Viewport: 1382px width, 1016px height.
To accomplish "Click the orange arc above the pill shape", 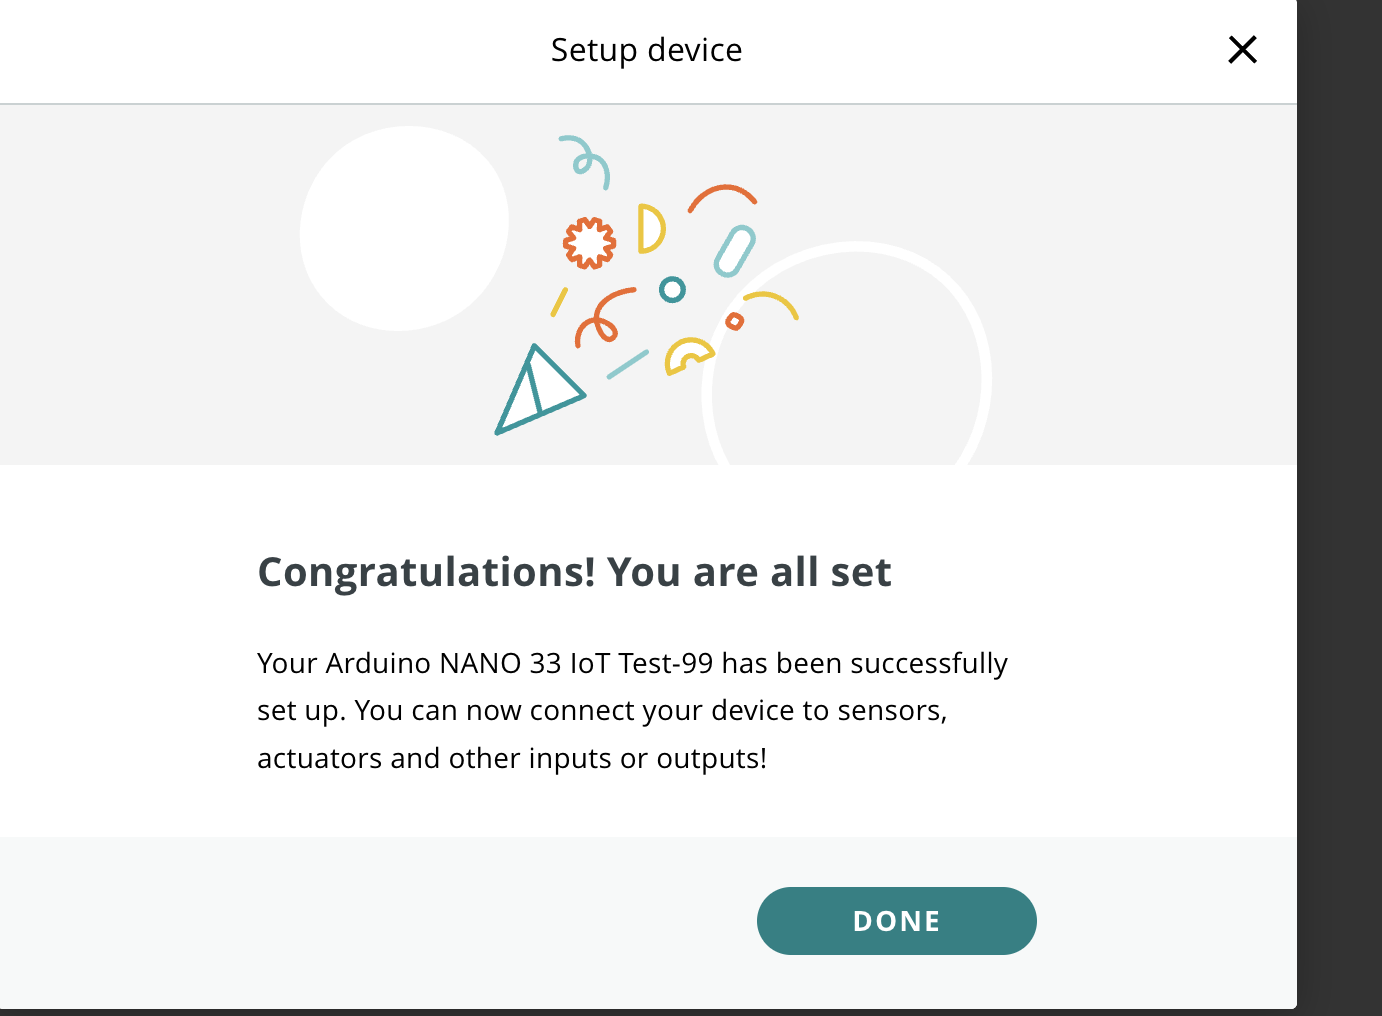I will [x=722, y=197].
